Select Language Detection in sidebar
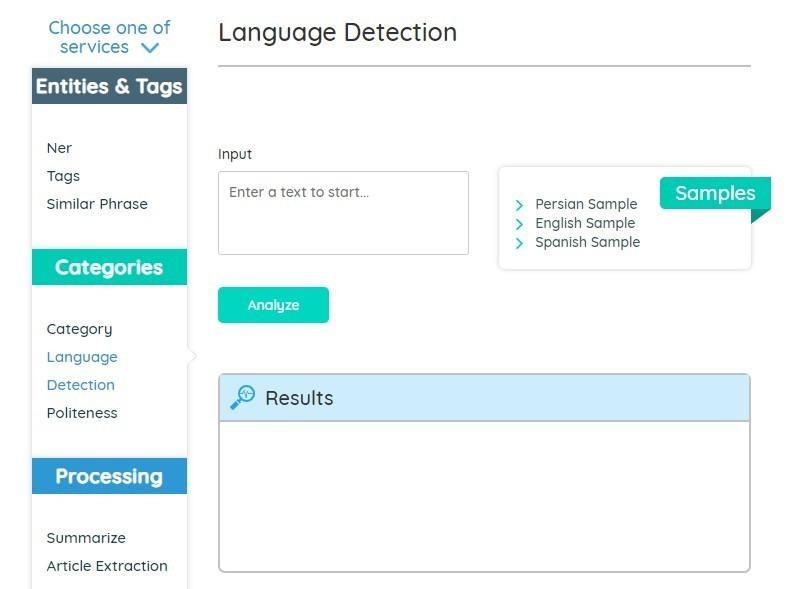The height and width of the screenshot is (589, 800). click(81, 371)
